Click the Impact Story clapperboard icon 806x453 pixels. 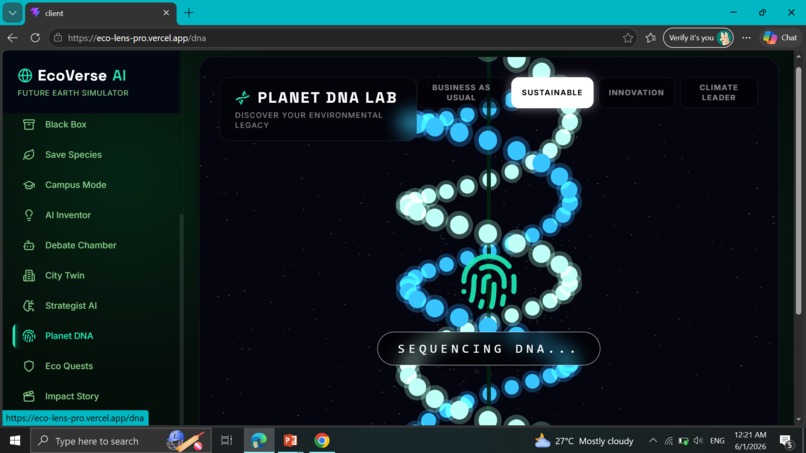pos(29,396)
